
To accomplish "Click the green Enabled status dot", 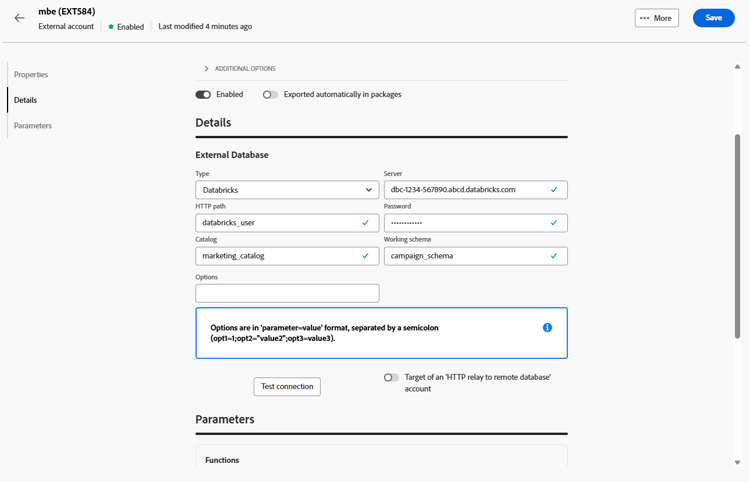I will 111,27.
